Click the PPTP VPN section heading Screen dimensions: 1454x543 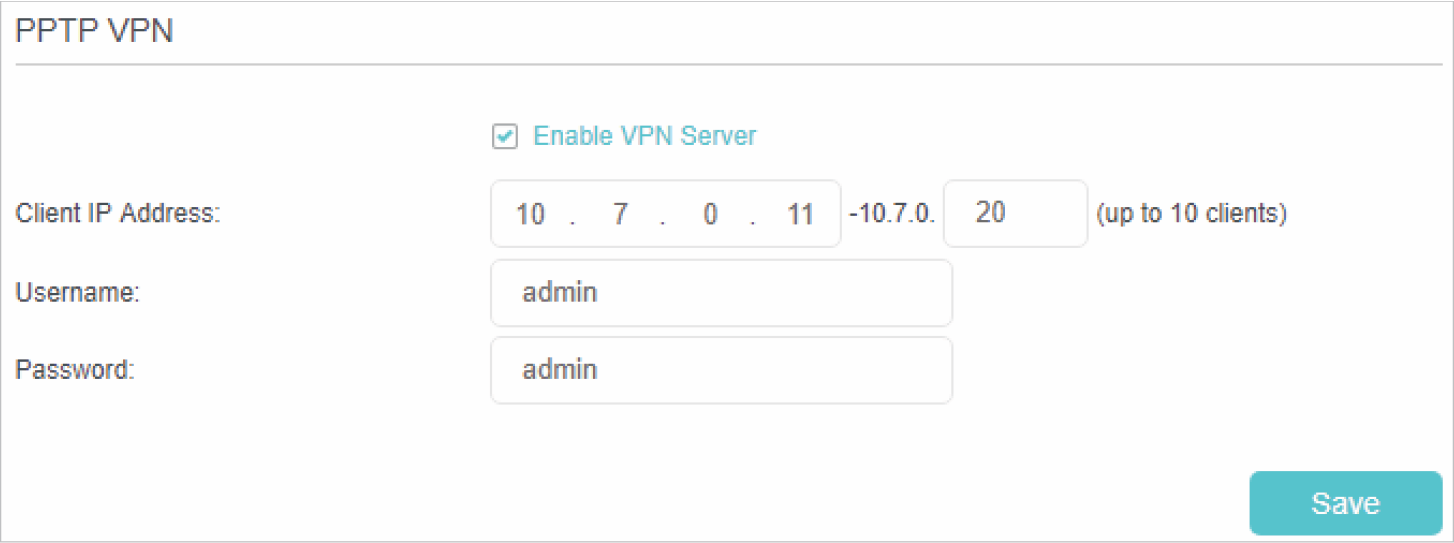(95, 31)
